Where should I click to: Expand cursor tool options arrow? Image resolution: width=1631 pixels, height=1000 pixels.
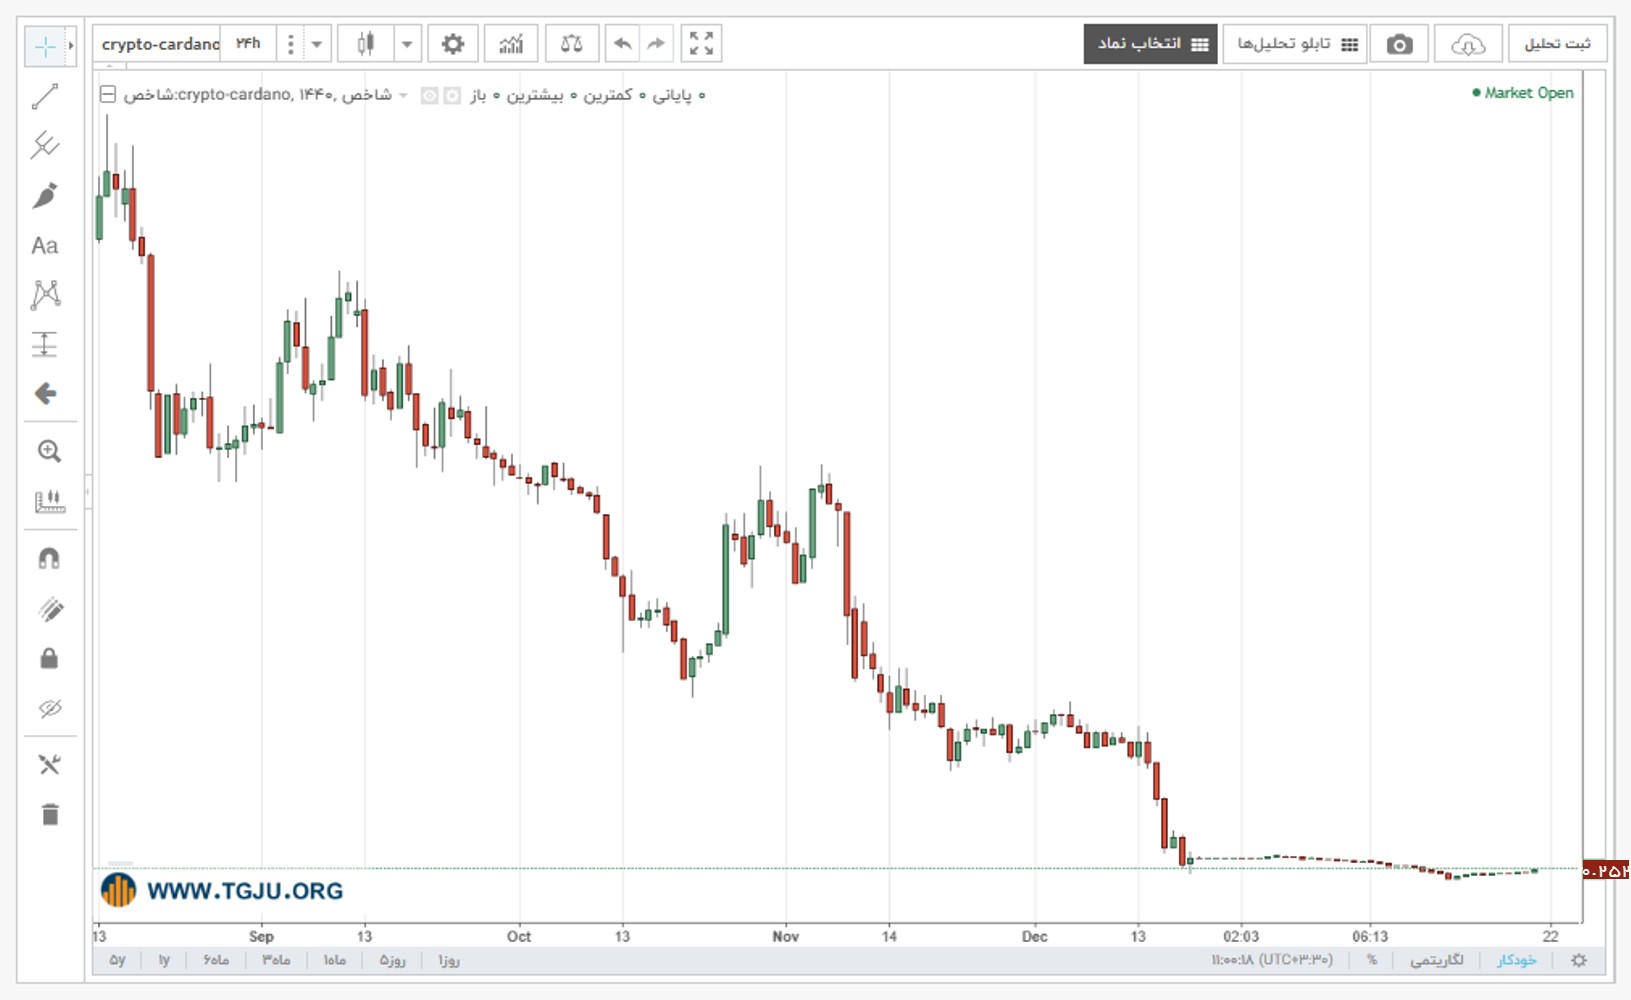pos(71,46)
